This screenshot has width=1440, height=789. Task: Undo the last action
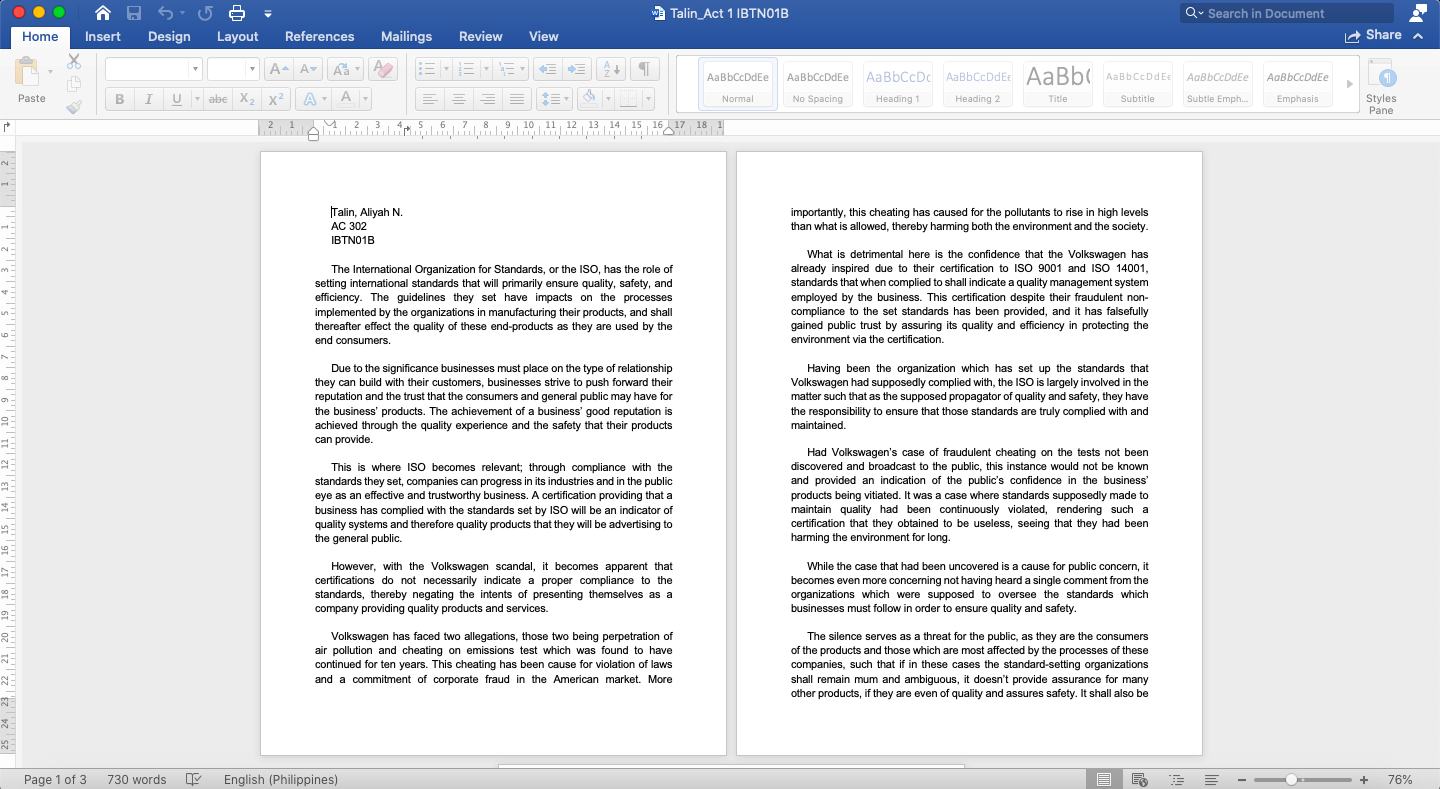click(x=165, y=13)
